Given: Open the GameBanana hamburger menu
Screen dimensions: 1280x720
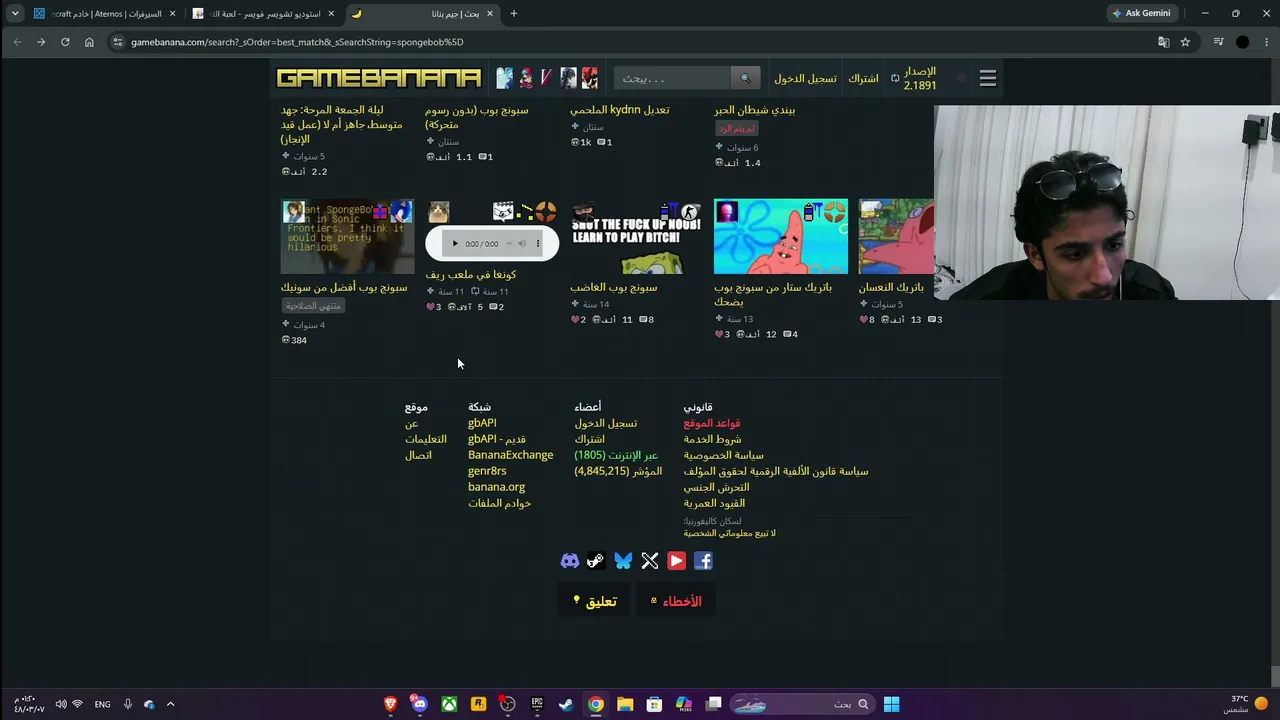Looking at the screenshot, I should (x=988, y=78).
